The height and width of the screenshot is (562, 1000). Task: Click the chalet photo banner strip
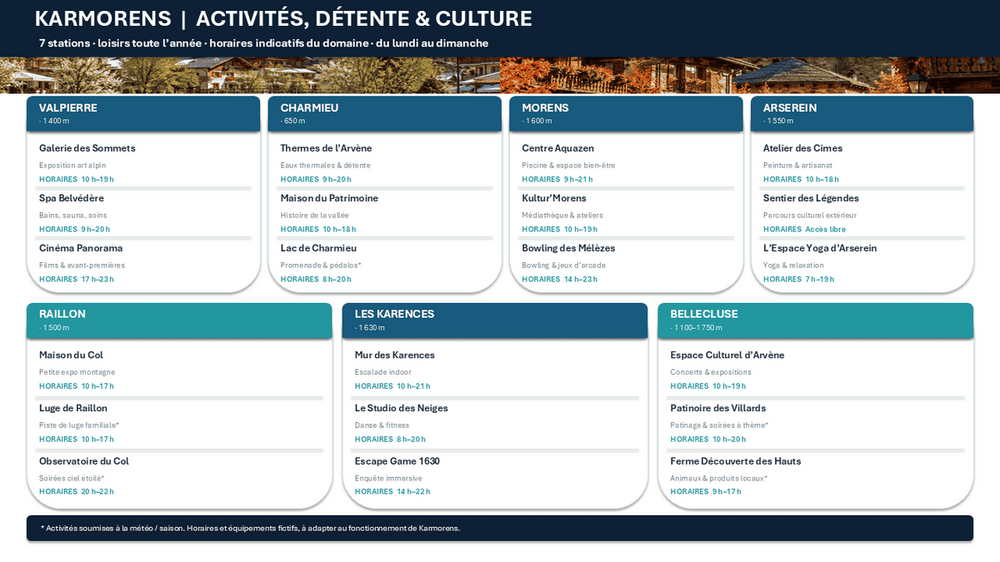pos(500,75)
